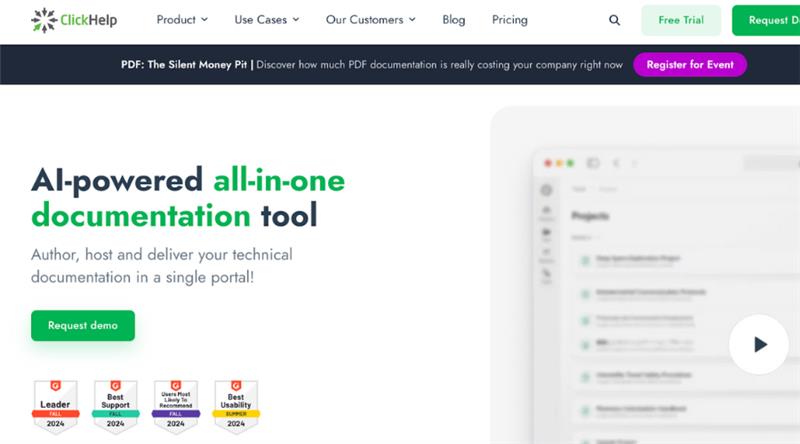Screen dimensions: 800x444
Task: Click the G2 Leader Fall 2024 badge
Action: [x=56, y=407]
